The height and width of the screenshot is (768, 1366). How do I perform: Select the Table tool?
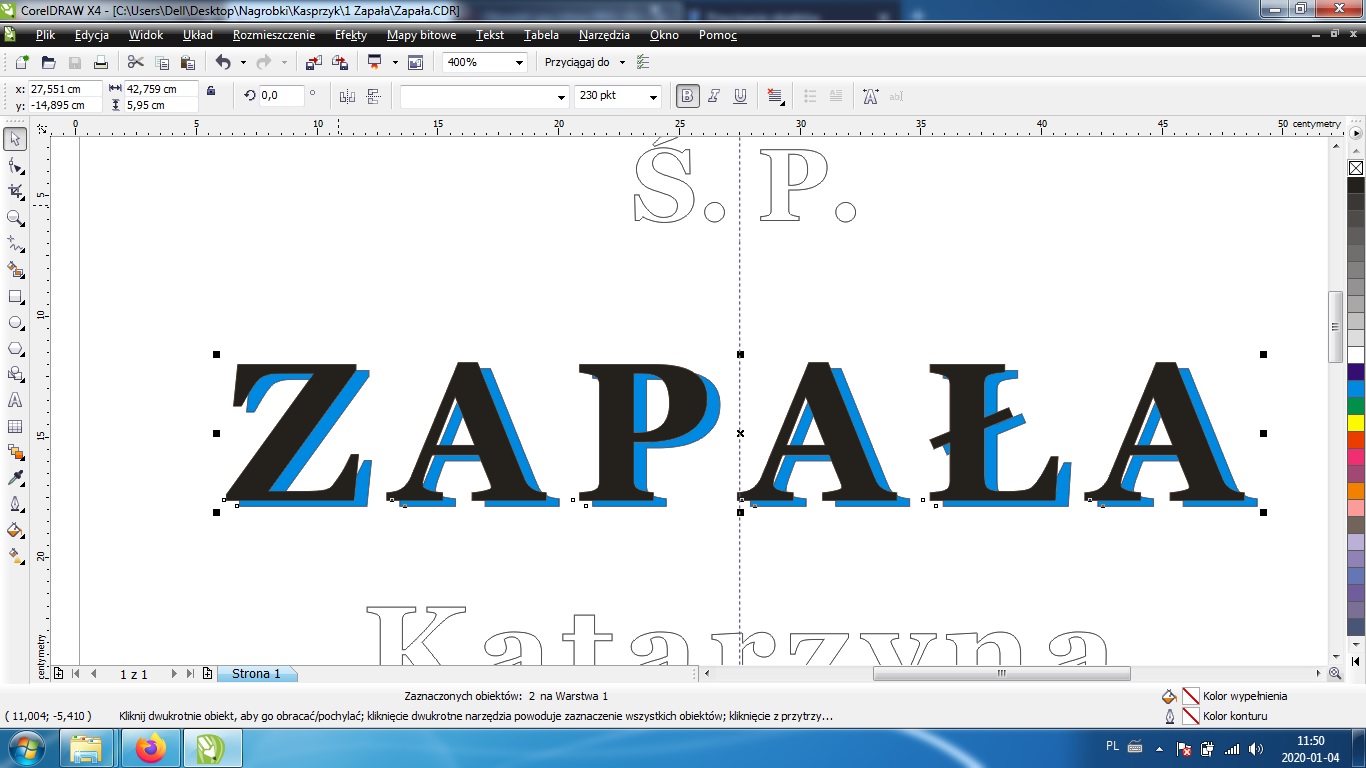pos(15,427)
